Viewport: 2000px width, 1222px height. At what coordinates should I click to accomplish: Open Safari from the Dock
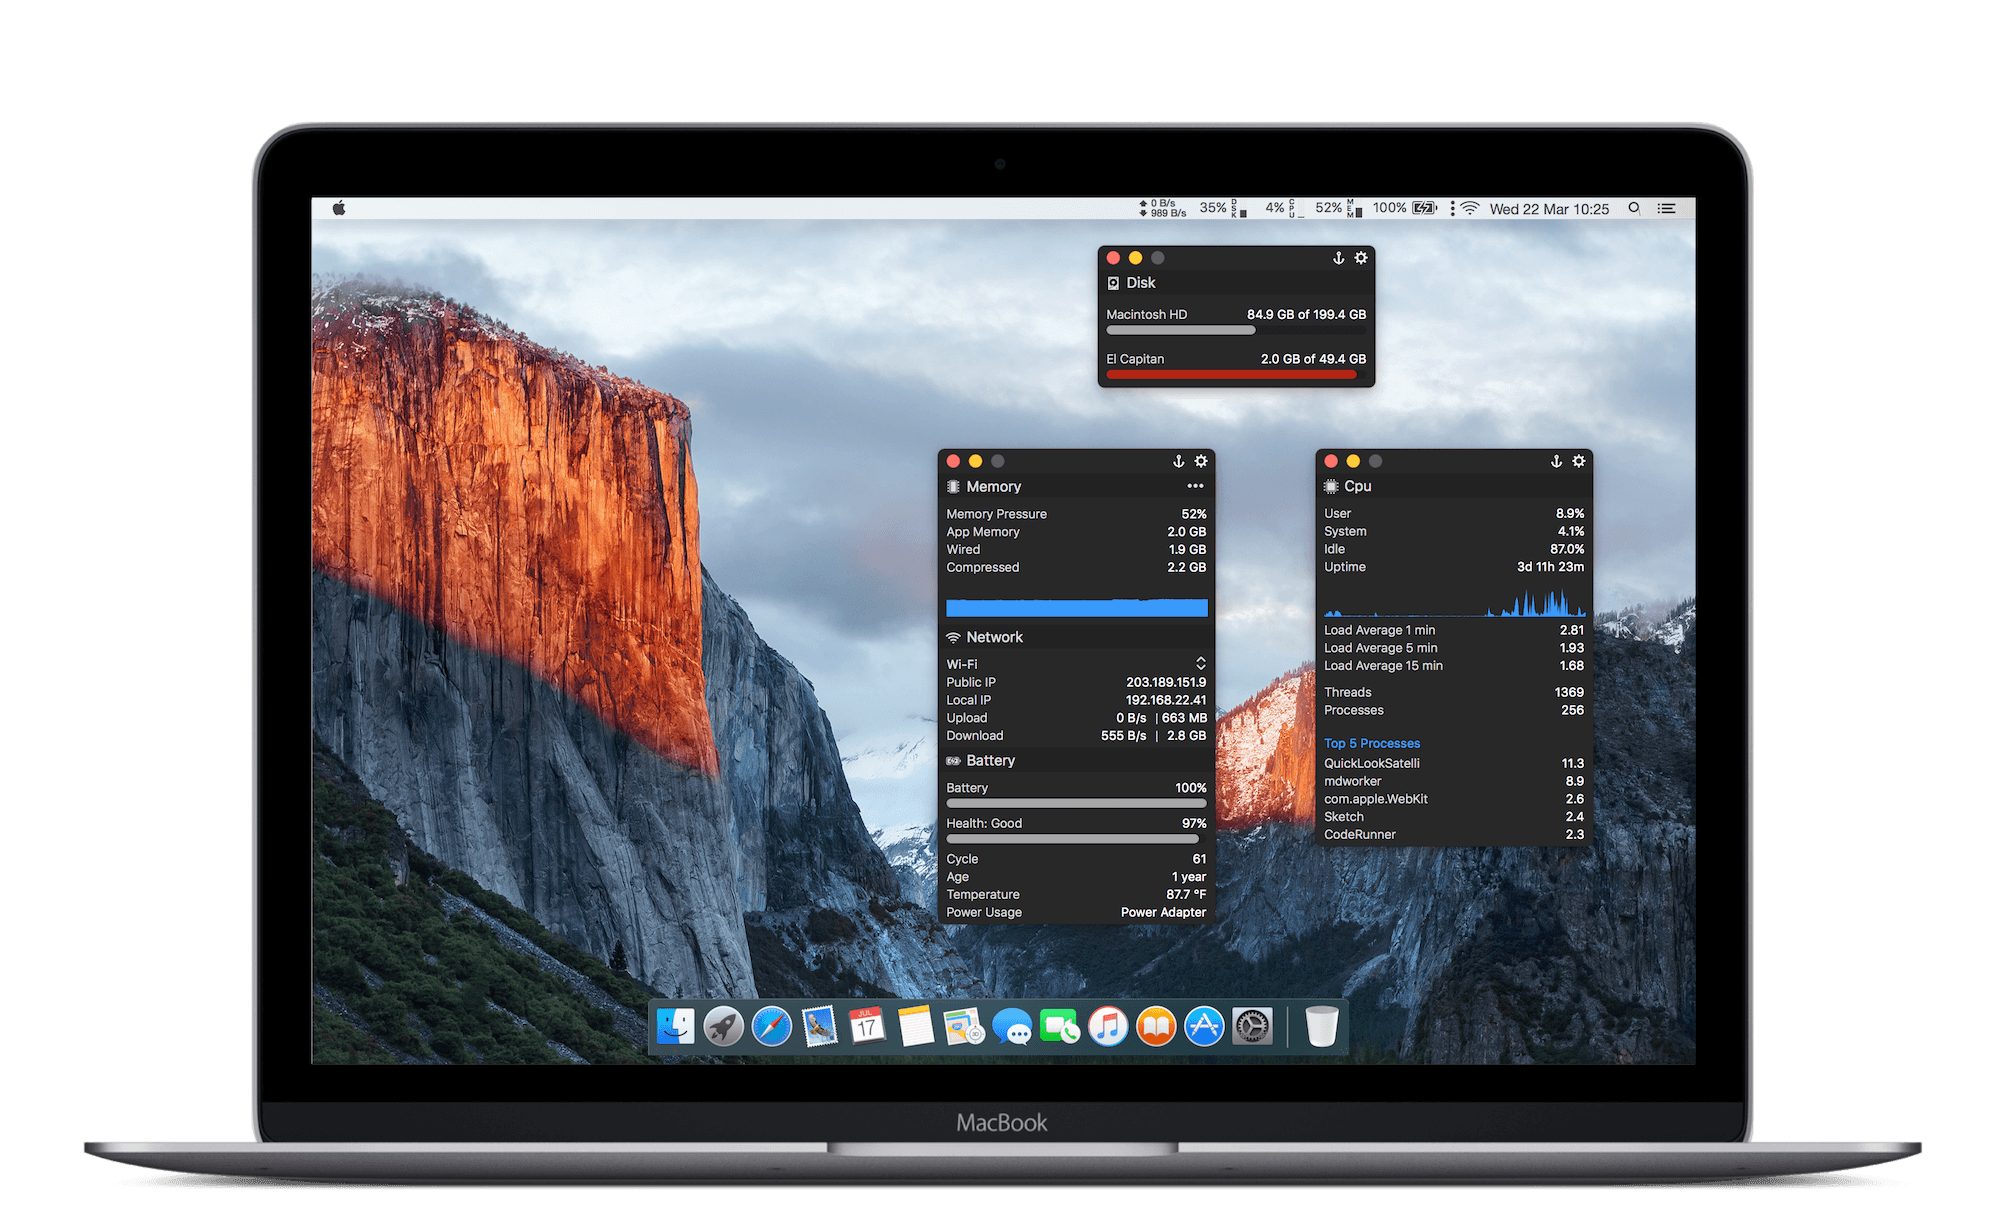pyautogui.click(x=771, y=1026)
